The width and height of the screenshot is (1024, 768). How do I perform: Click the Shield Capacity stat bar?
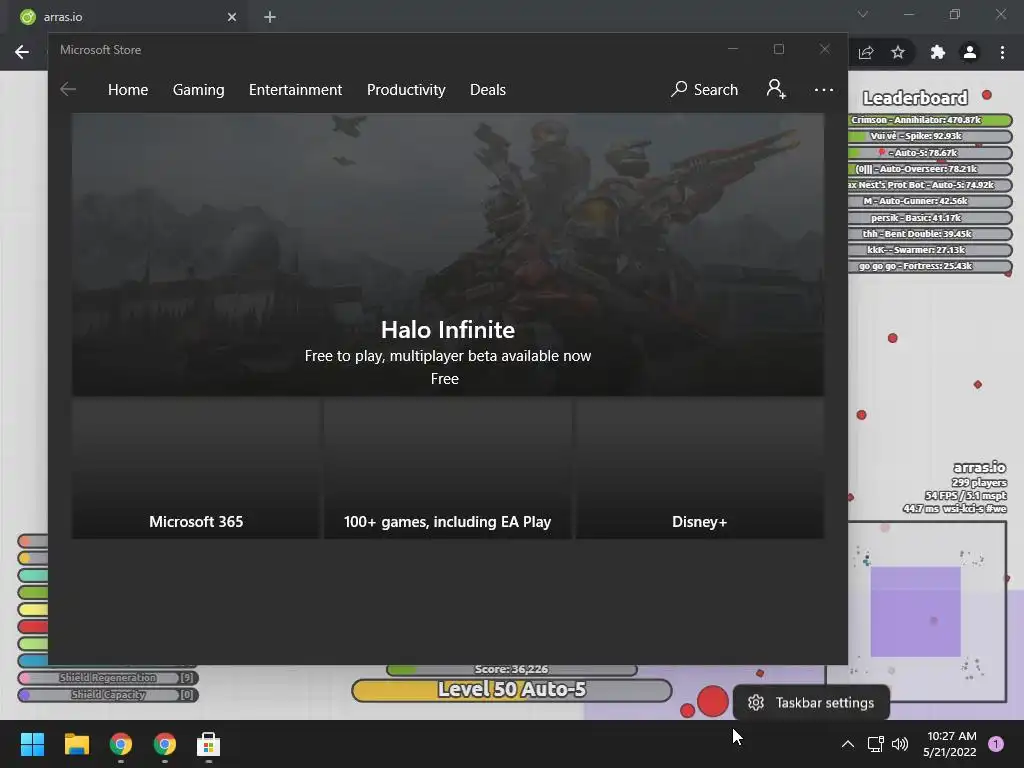pyautogui.click(x=108, y=695)
